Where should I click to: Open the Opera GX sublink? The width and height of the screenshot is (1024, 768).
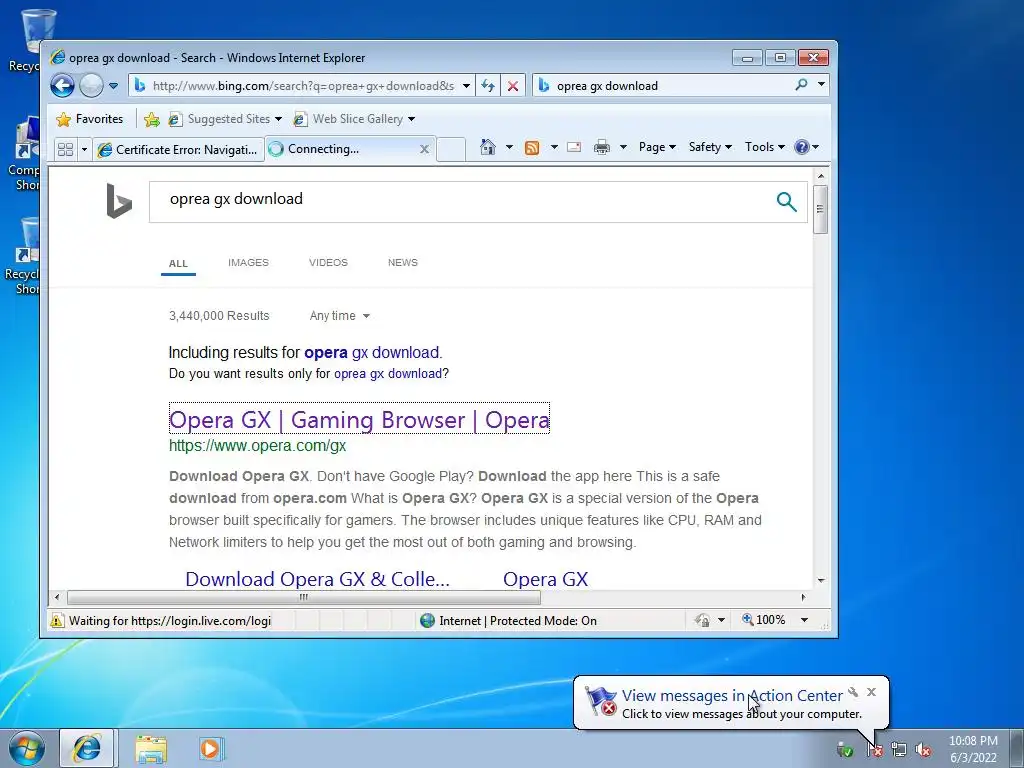[x=545, y=579]
